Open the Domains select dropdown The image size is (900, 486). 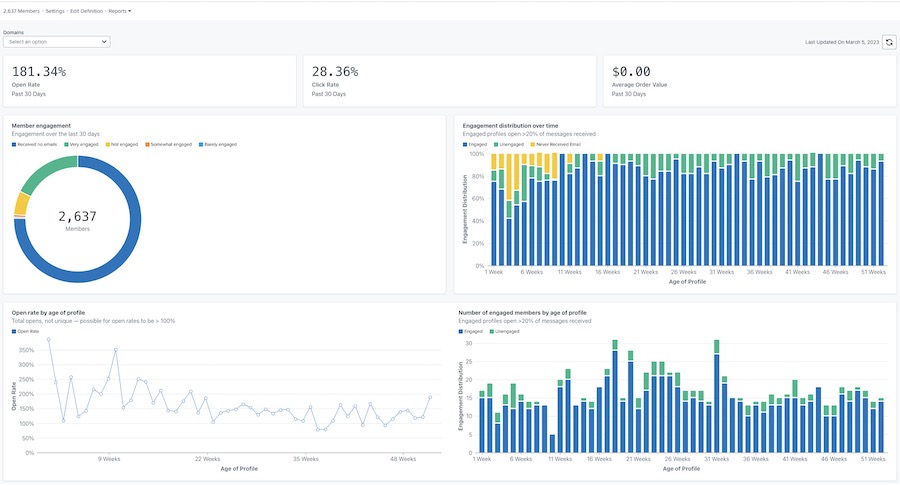click(x=57, y=42)
